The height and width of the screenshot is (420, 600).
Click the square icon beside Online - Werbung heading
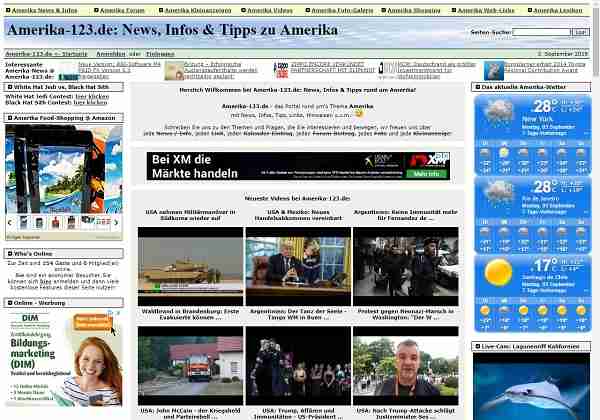[x=10, y=303]
